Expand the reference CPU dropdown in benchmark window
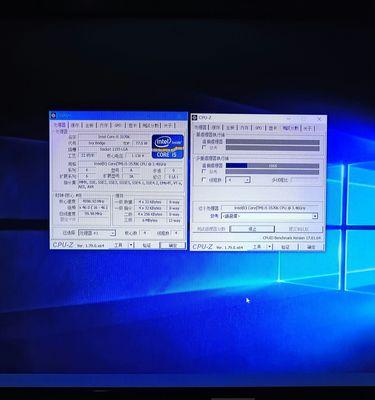Viewport: 375px width, 400px height. (x=269, y=216)
